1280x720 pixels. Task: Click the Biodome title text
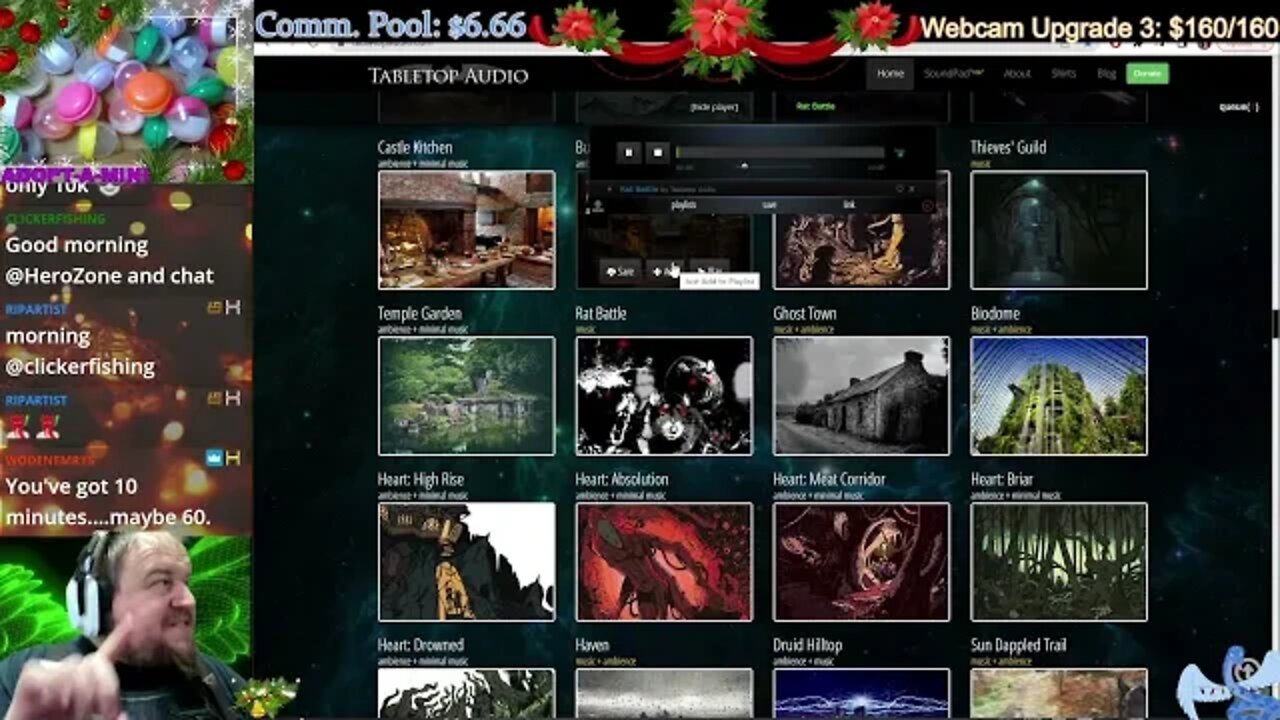(995, 313)
